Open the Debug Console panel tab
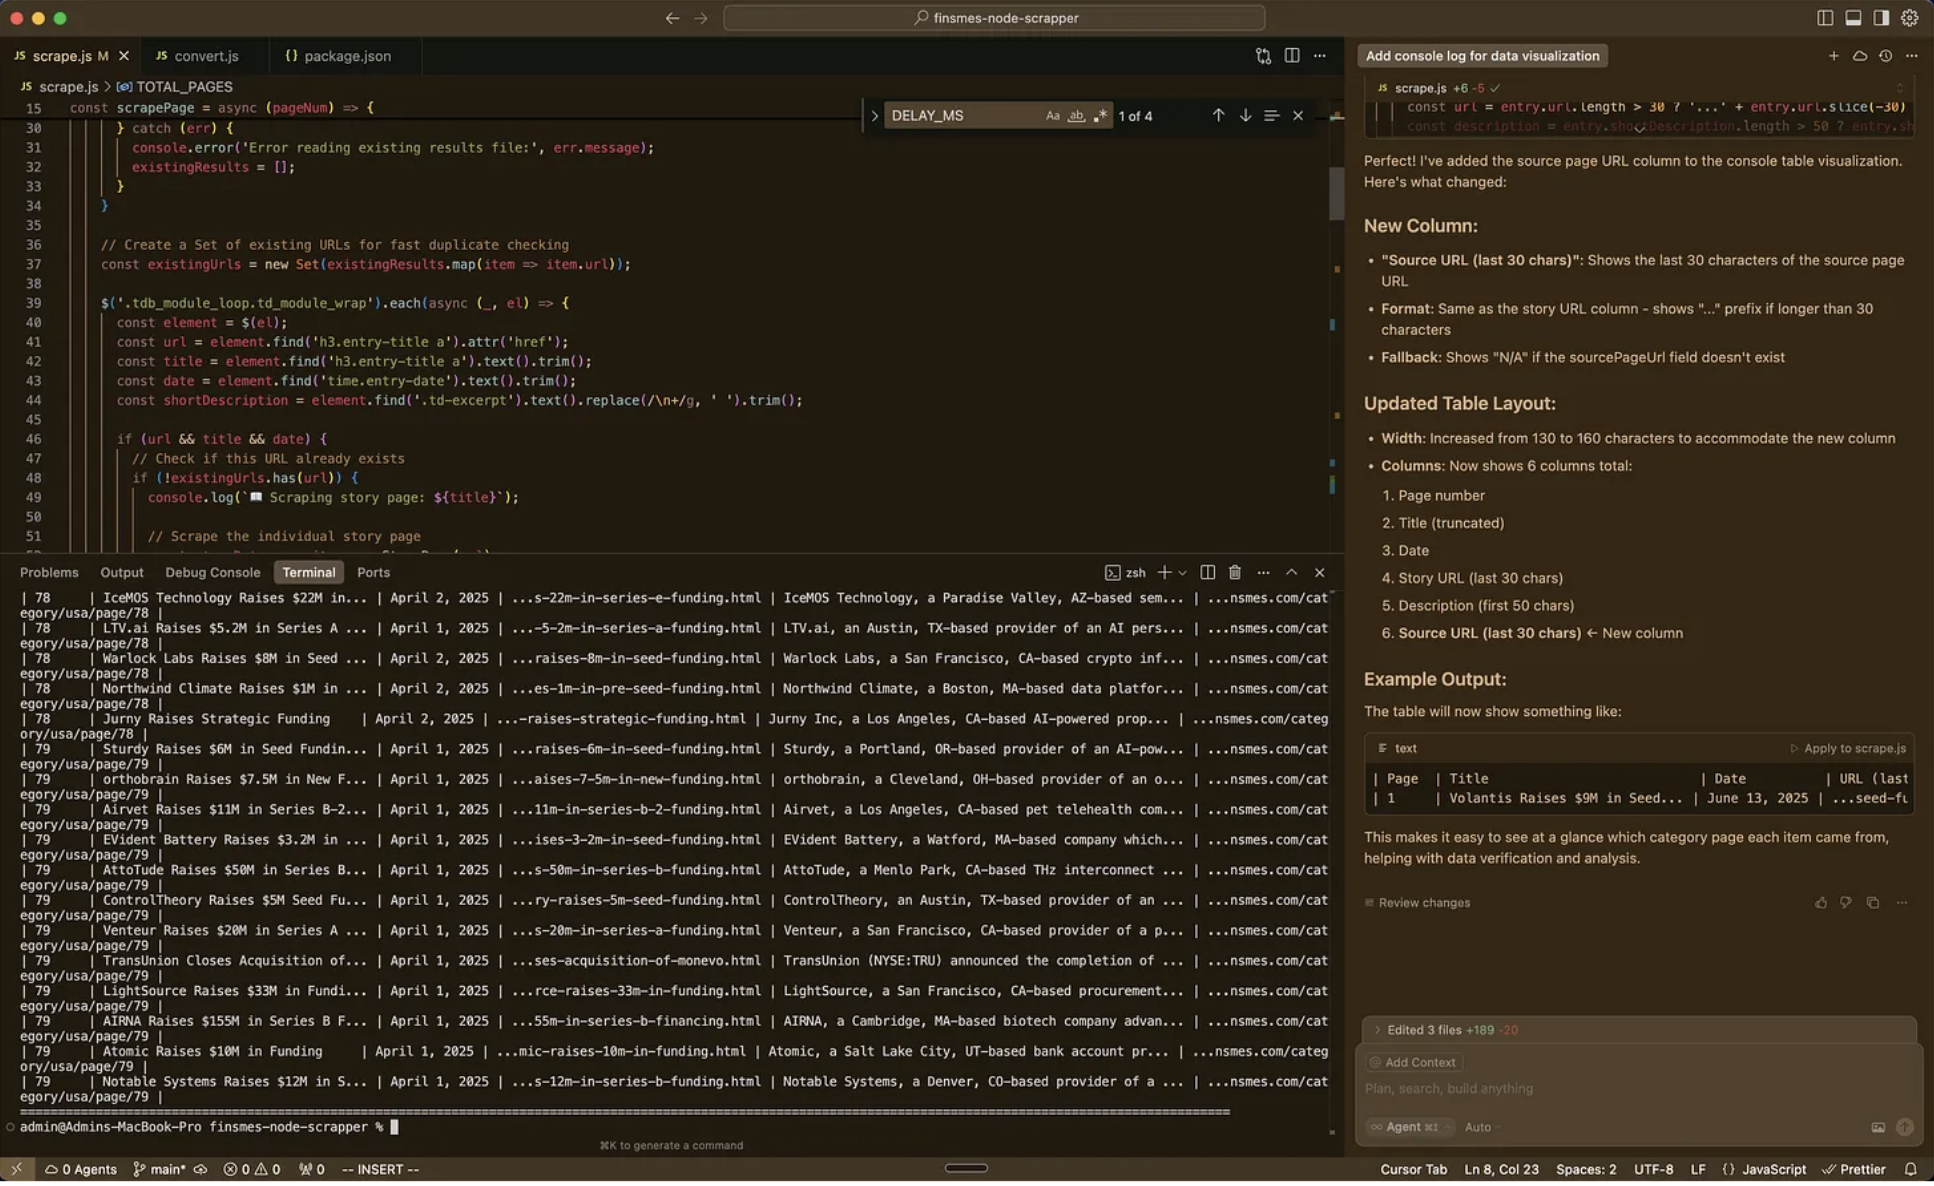1934x1186 pixels. click(212, 573)
